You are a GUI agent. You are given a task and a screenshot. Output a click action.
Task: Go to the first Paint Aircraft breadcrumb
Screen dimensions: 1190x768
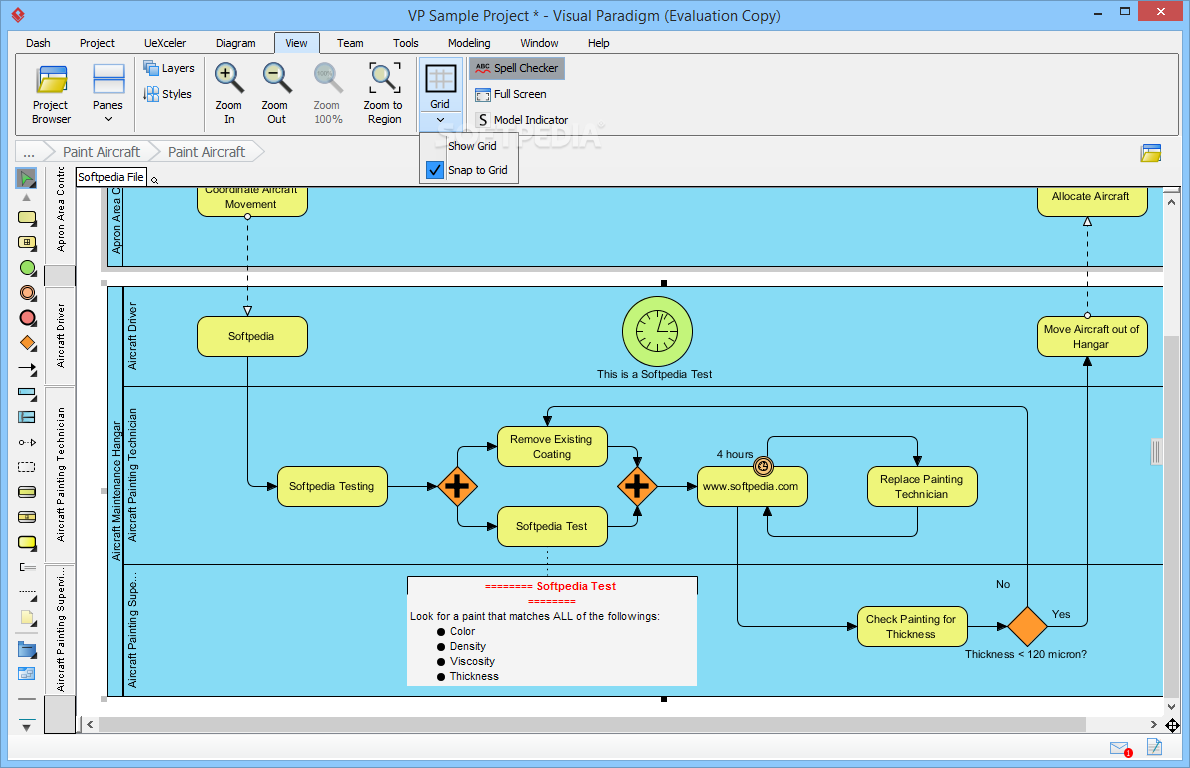(101, 153)
